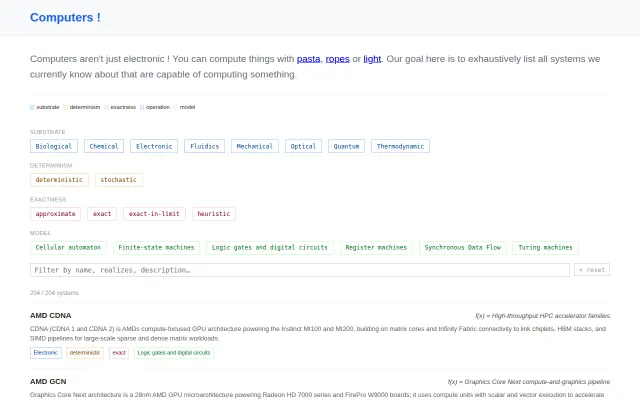This screenshot has width=640, height=400.
Task: Filter by Finite-state machines model
Action: (157, 248)
